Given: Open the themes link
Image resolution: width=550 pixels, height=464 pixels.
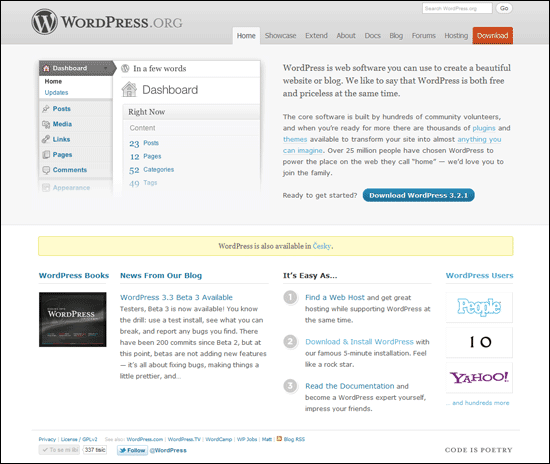Looking at the screenshot, I should pyautogui.click(x=295, y=139).
